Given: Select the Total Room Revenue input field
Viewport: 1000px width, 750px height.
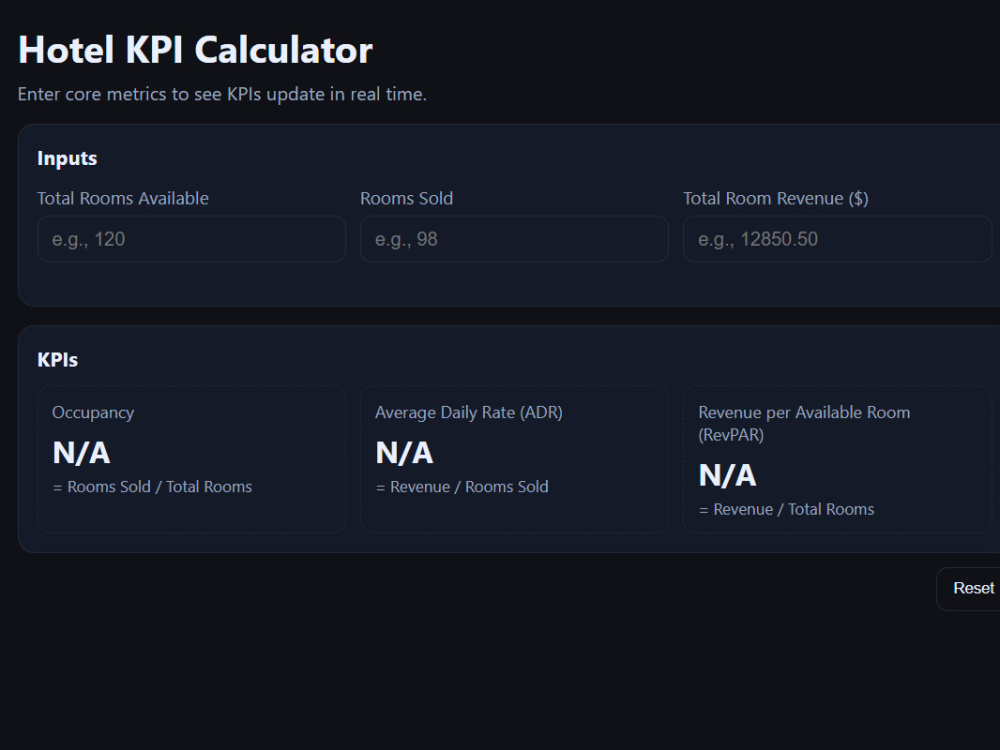Looking at the screenshot, I should tap(837, 239).
